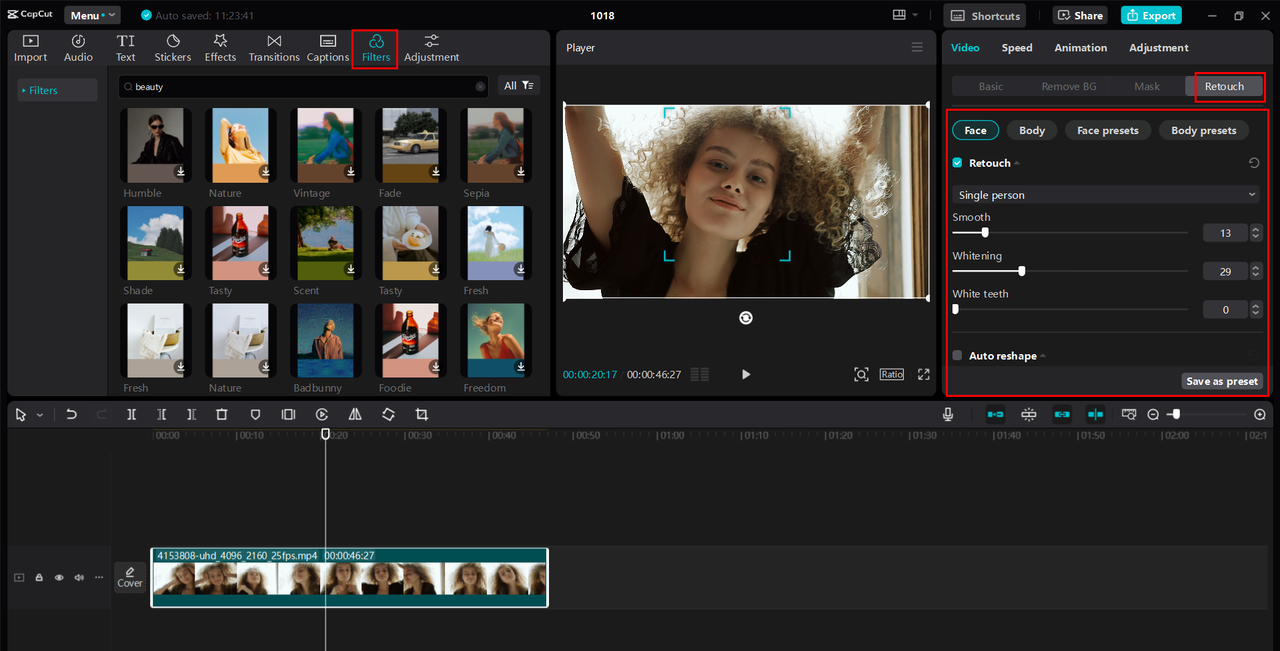Screen dimensions: 1280x651
Task: Zoom in the timeline with plus icon
Action: [1260, 414]
